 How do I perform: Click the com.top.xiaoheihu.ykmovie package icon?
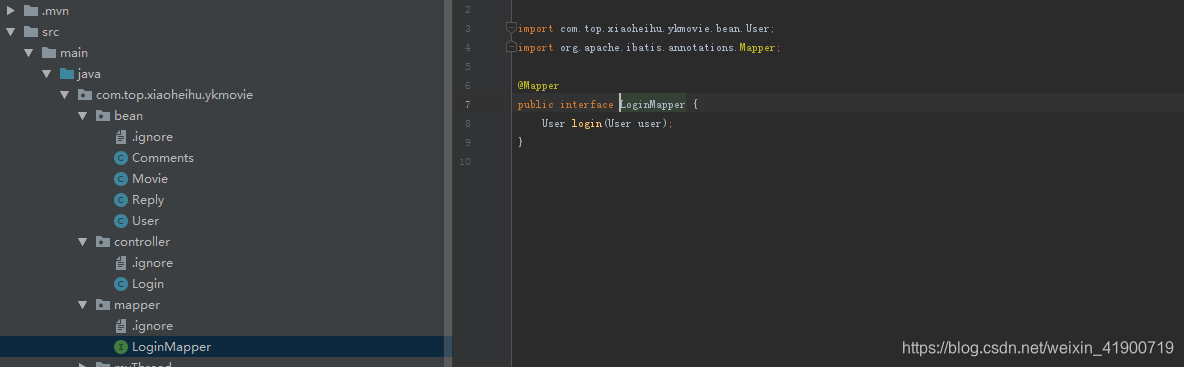[x=85, y=95]
